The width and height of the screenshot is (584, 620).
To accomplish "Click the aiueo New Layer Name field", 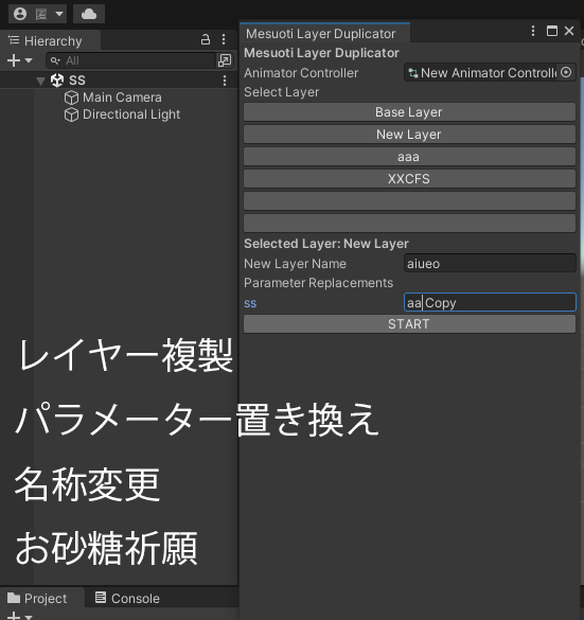I will pyautogui.click(x=490, y=263).
